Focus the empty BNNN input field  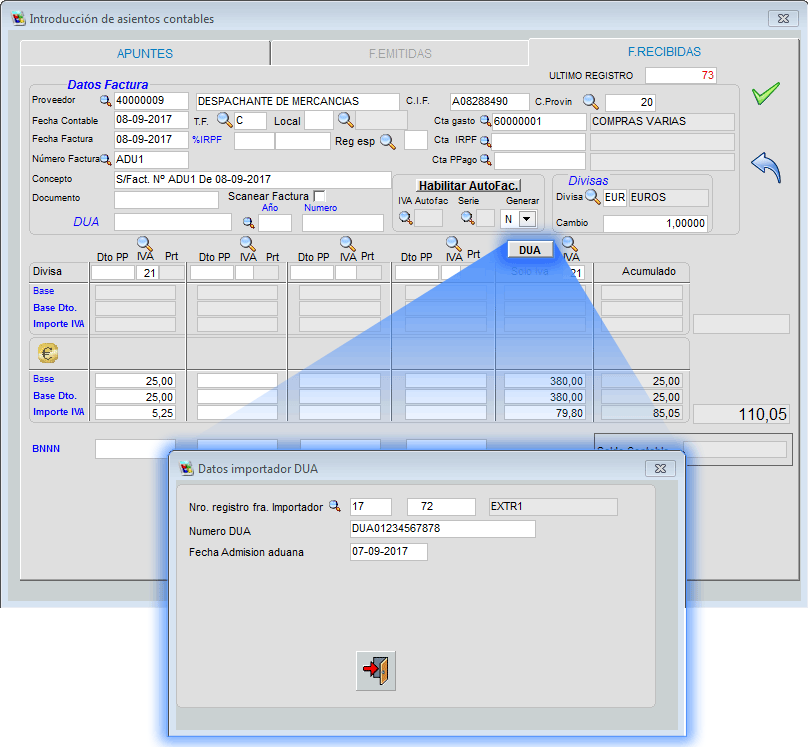135,449
